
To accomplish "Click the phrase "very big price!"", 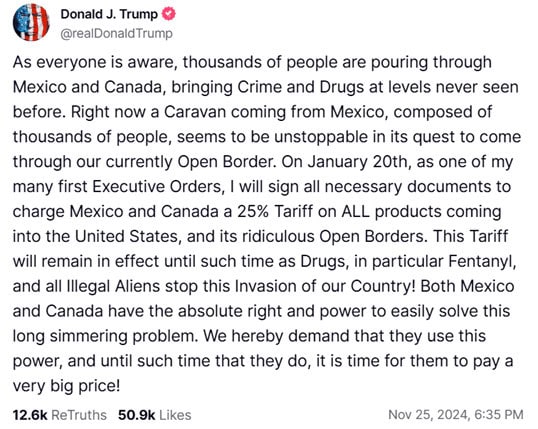I will point(67,386).
